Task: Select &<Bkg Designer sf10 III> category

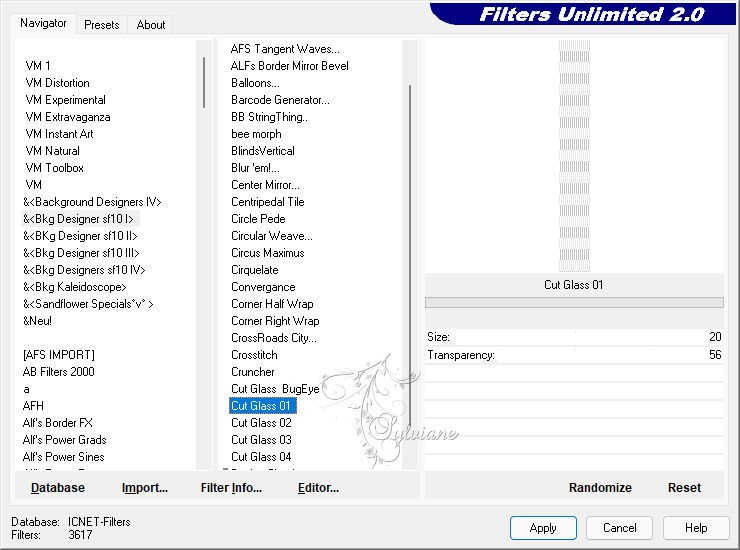Action: click(81, 253)
